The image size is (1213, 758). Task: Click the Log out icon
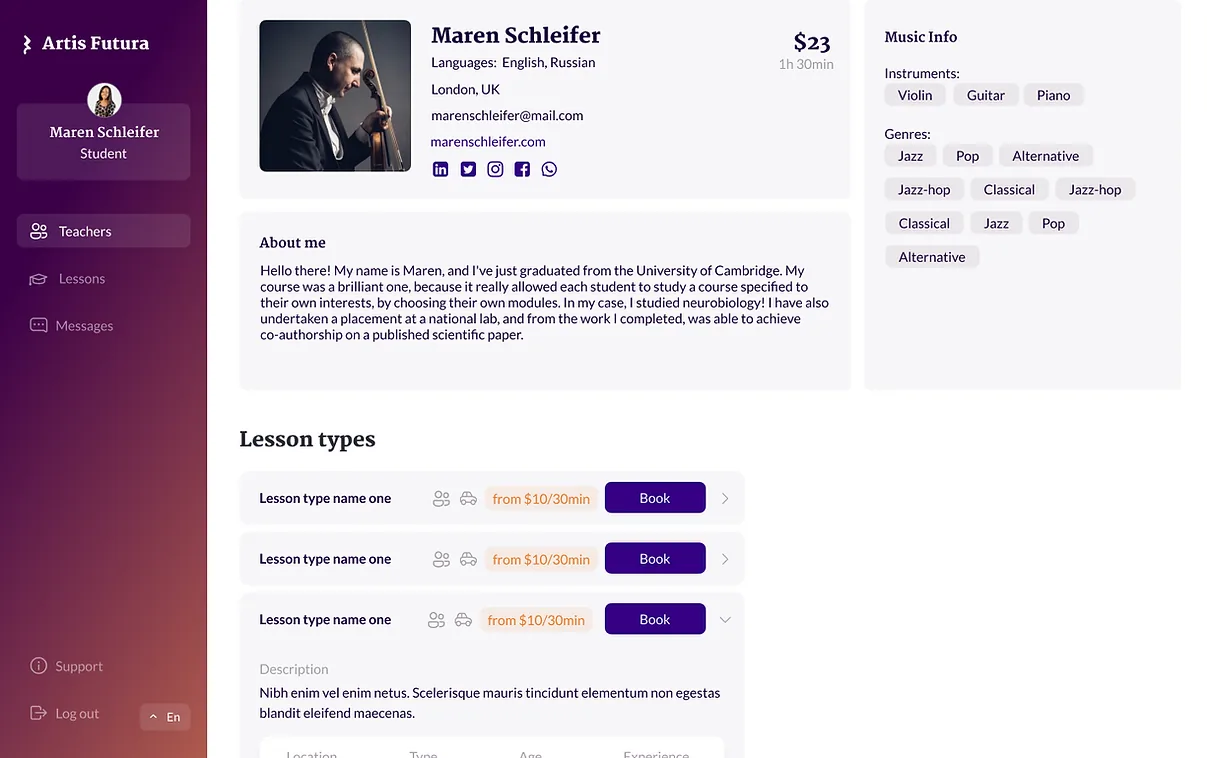click(x=39, y=713)
